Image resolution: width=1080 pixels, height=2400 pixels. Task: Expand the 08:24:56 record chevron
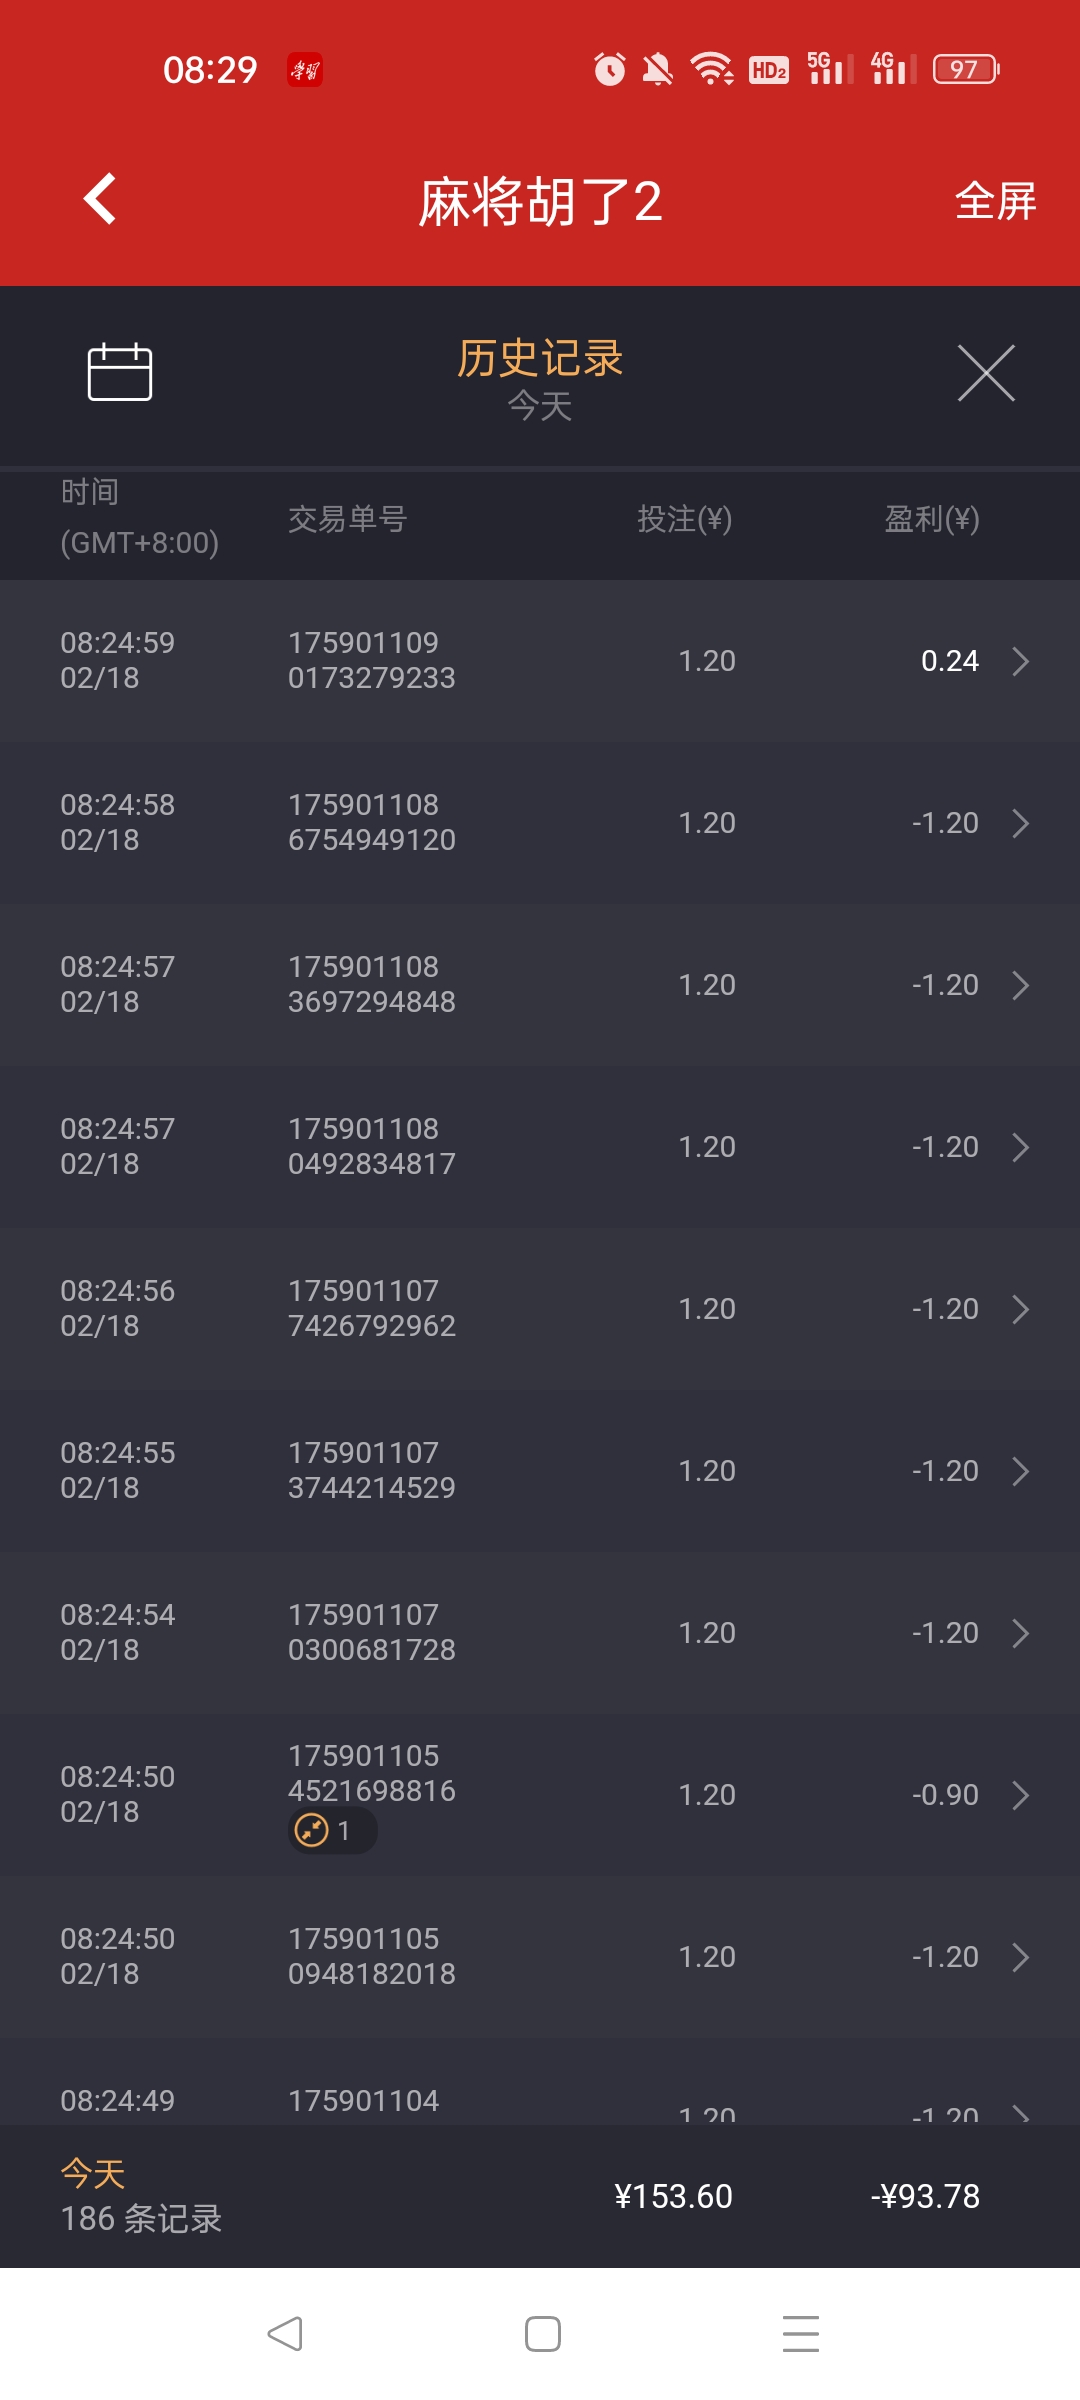[x=1020, y=1309]
